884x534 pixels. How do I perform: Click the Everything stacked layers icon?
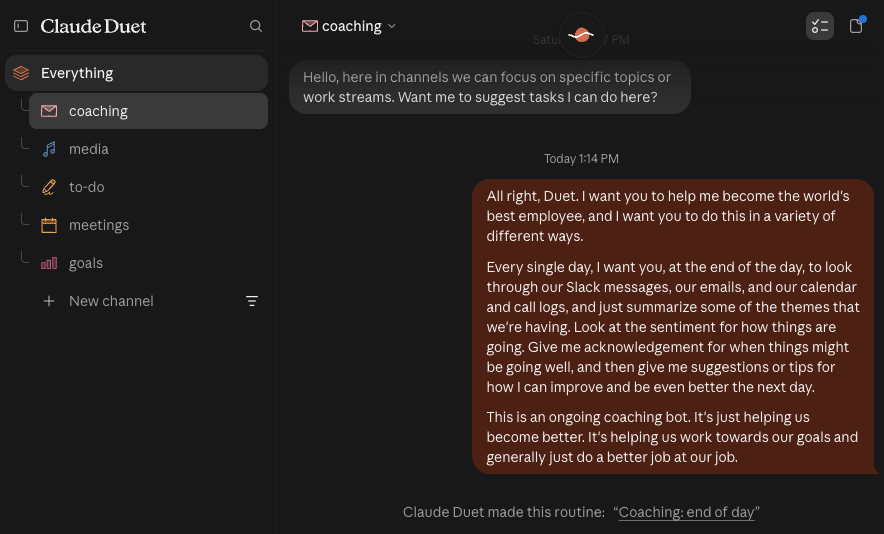pos(21,73)
